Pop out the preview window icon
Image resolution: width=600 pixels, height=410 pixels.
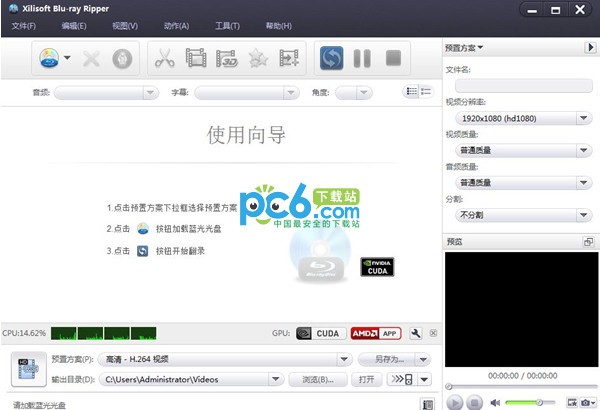[588, 242]
